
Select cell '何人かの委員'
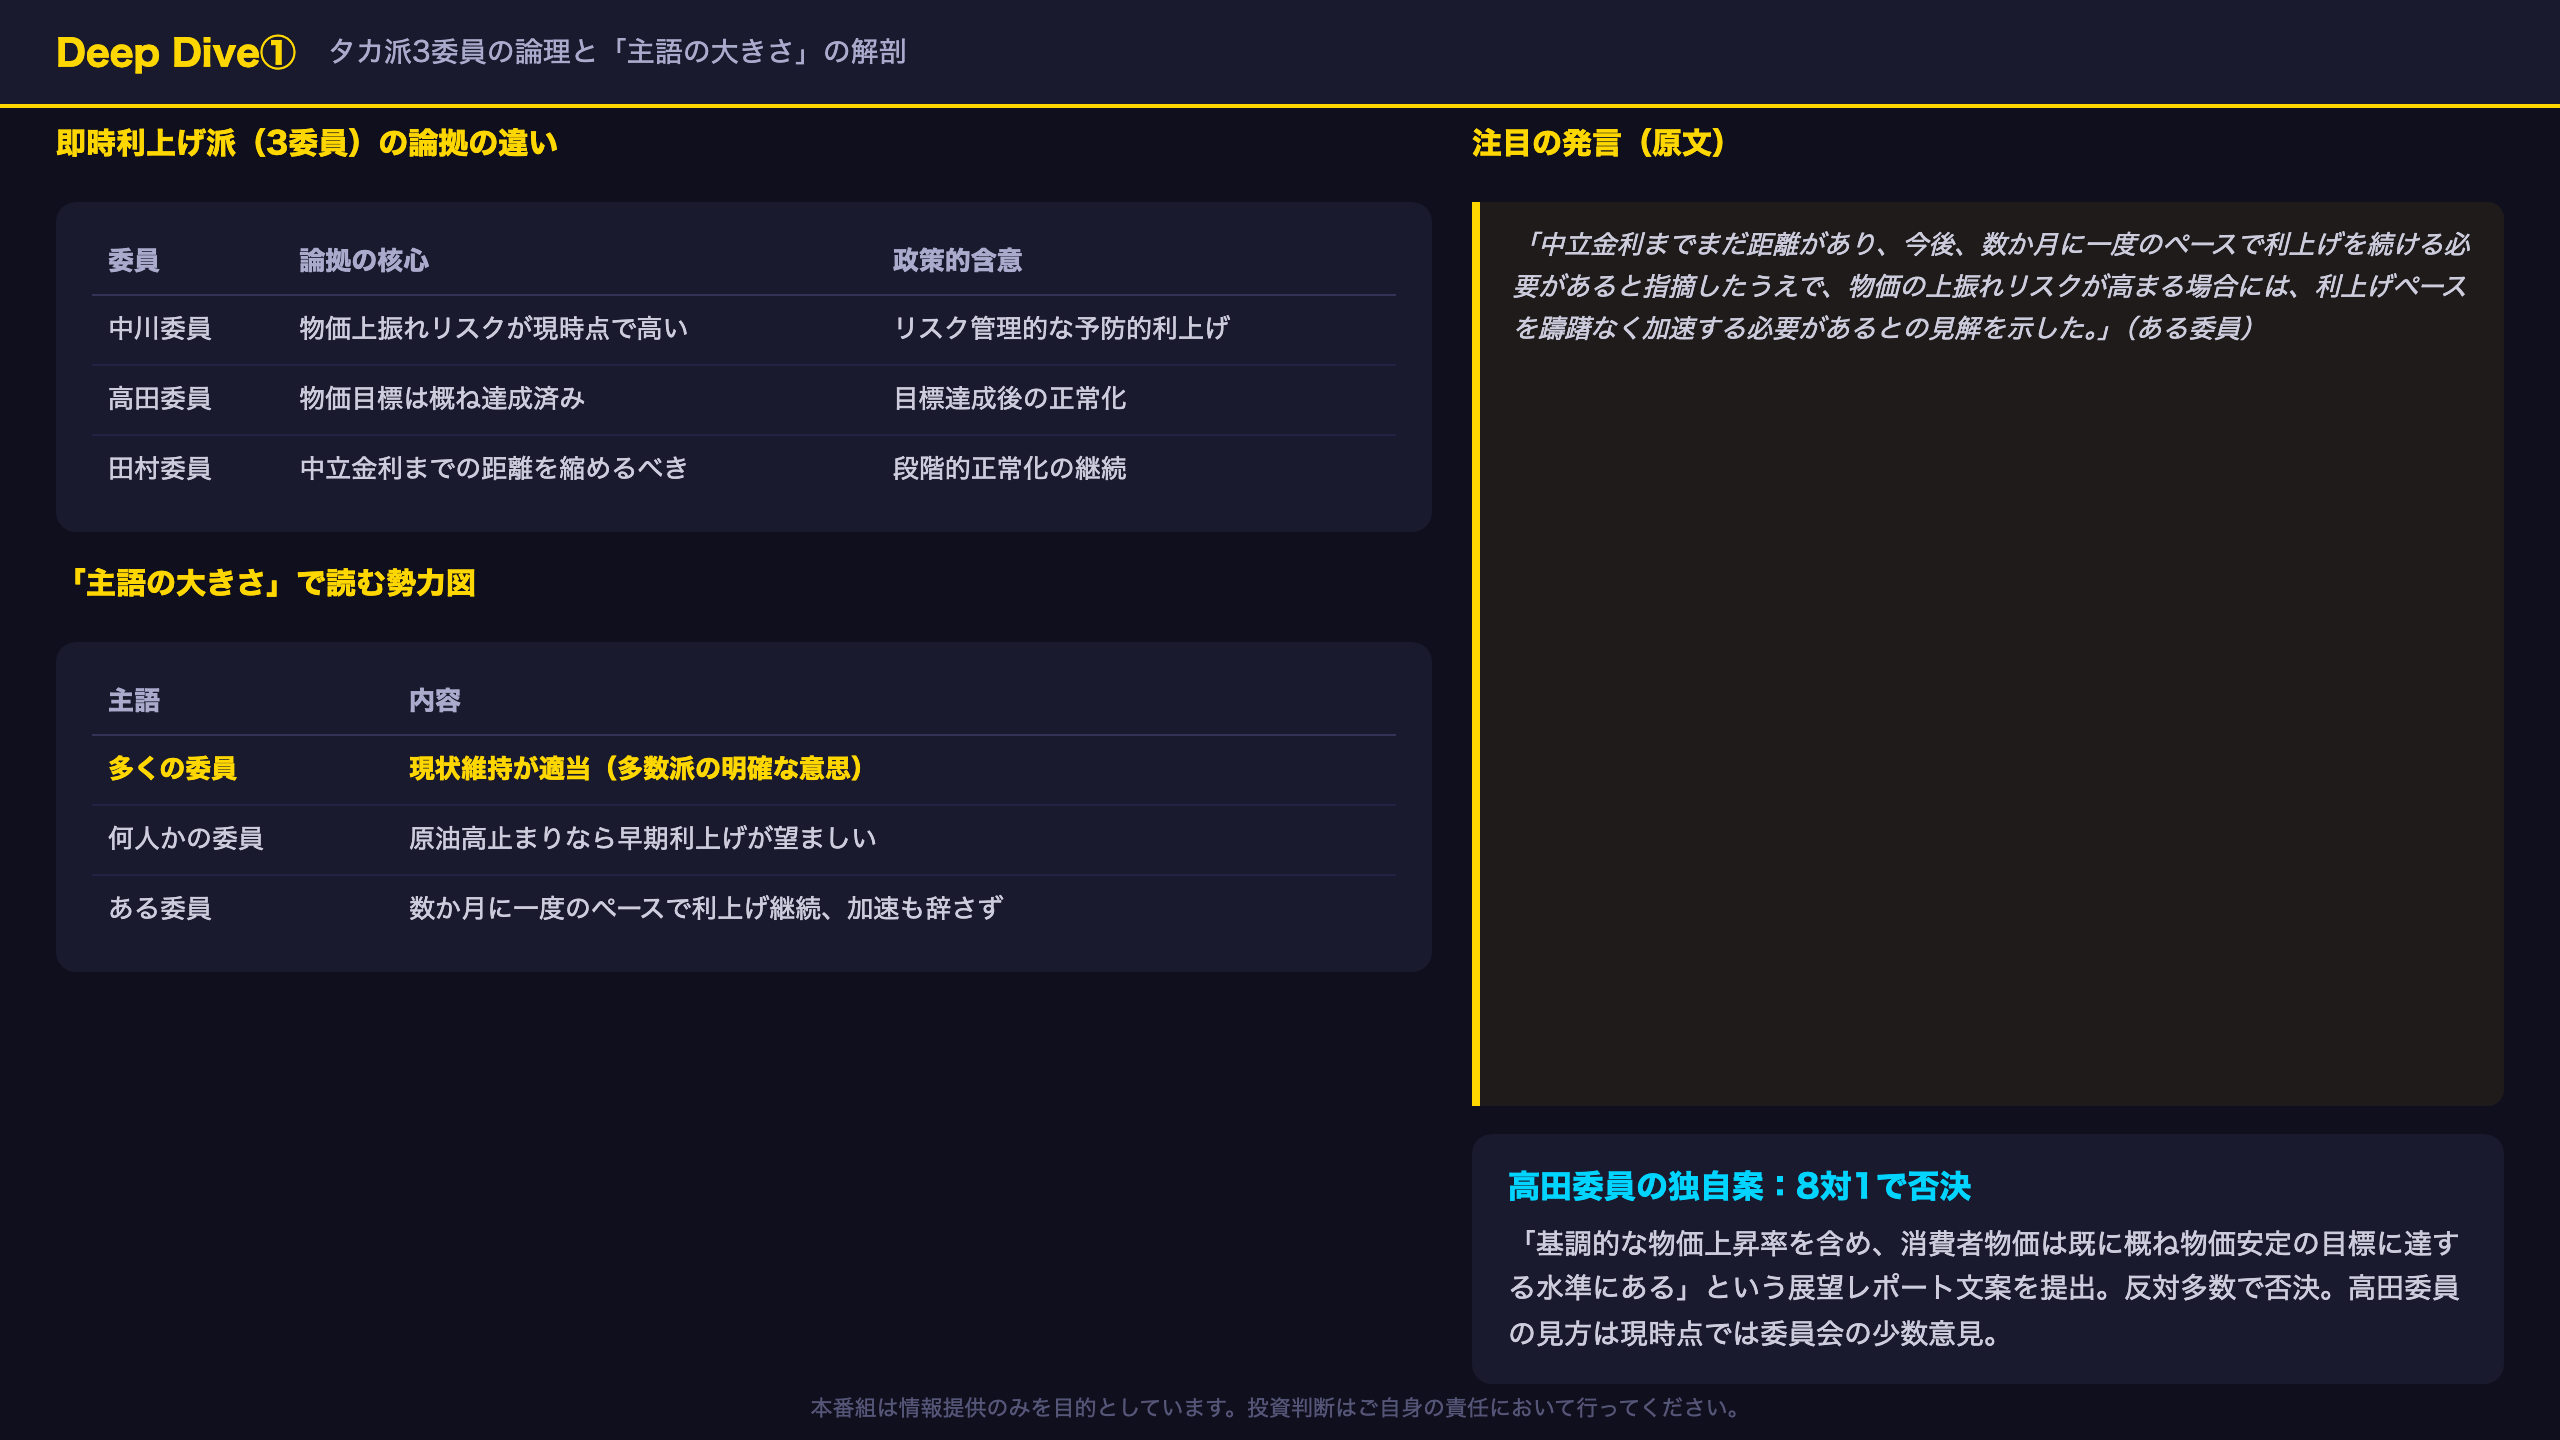pyautogui.click(x=186, y=838)
